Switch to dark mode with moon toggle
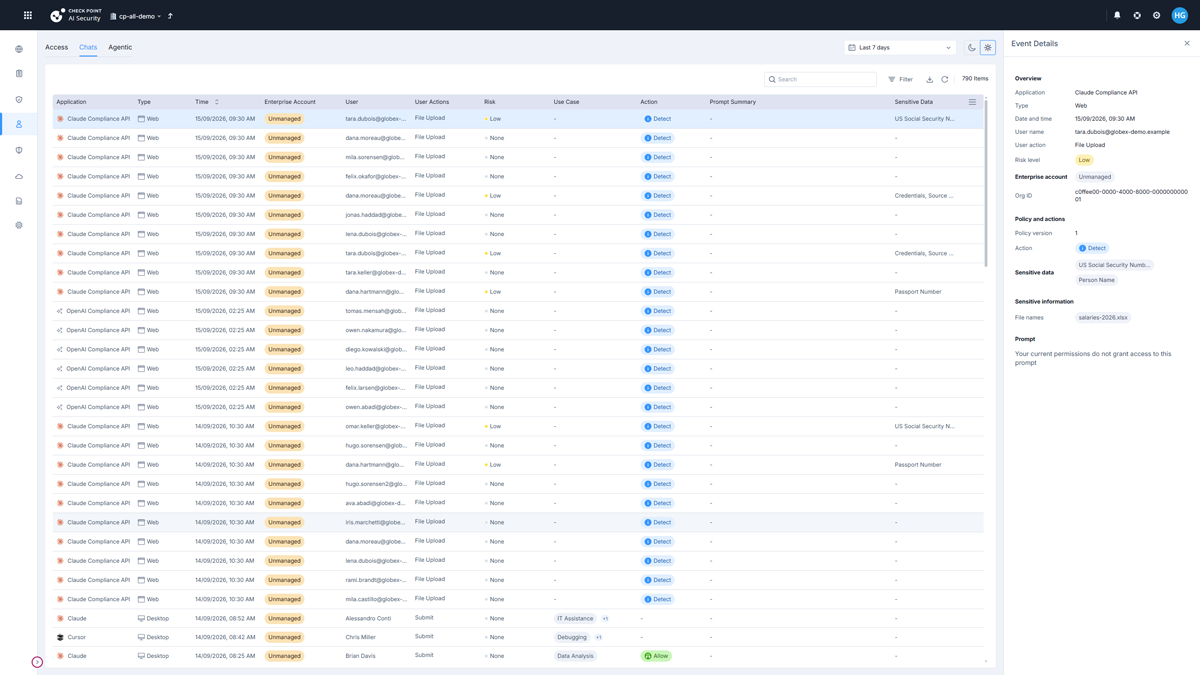Screen dimensions: 1200x675 972,48
